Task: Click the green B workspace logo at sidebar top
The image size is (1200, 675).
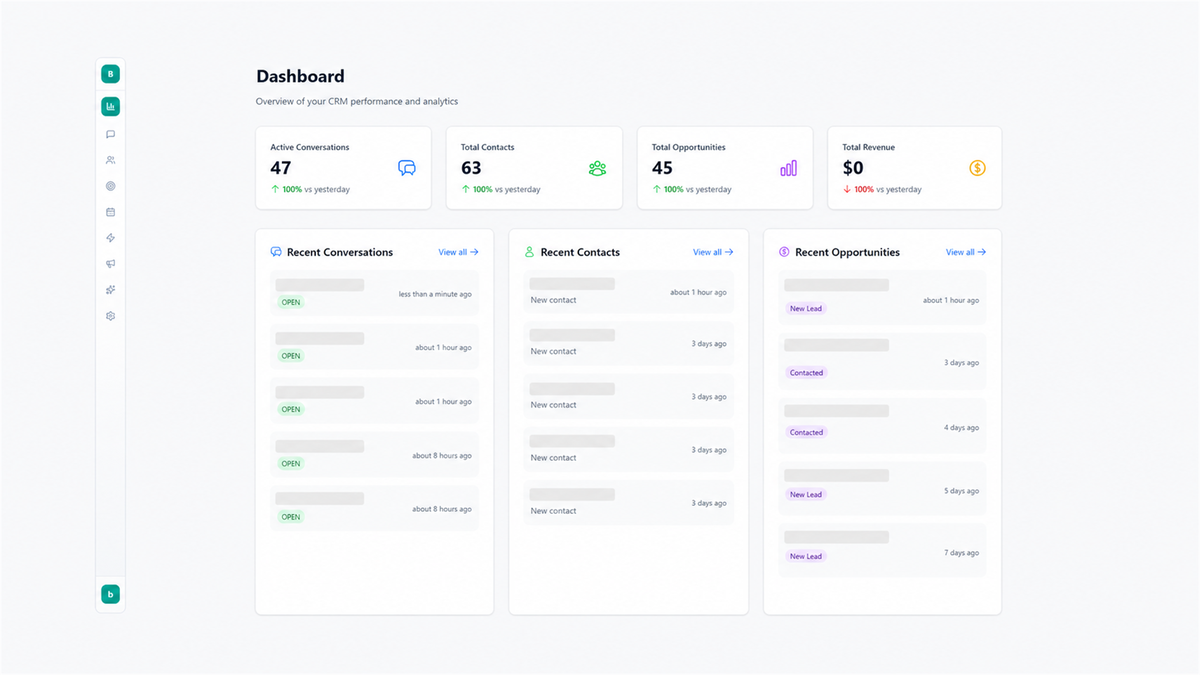Action: [110, 73]
